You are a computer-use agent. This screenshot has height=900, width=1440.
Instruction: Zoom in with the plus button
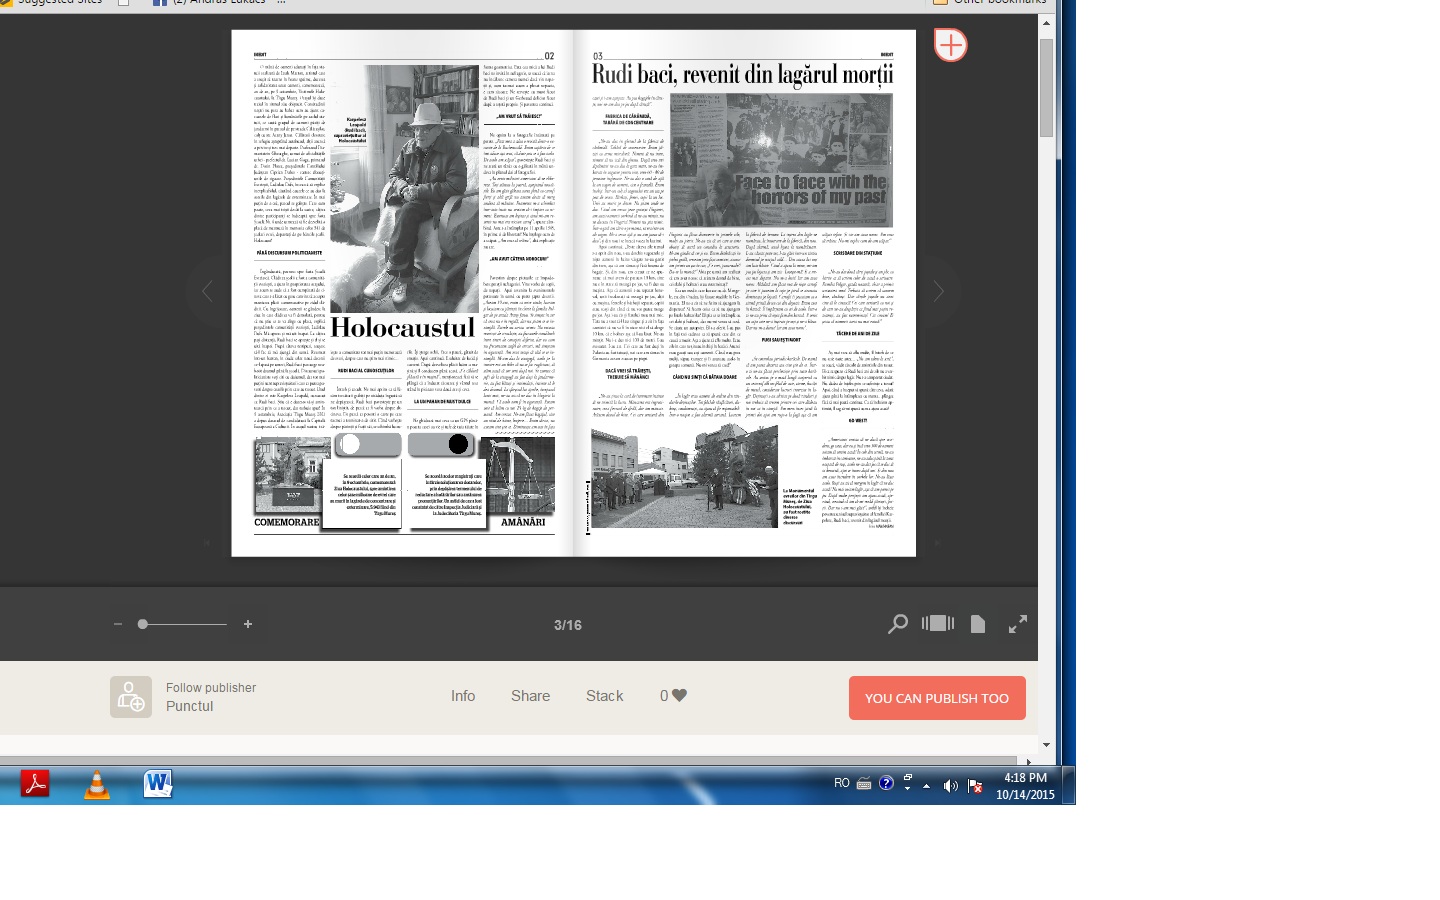tap(248, 624)
